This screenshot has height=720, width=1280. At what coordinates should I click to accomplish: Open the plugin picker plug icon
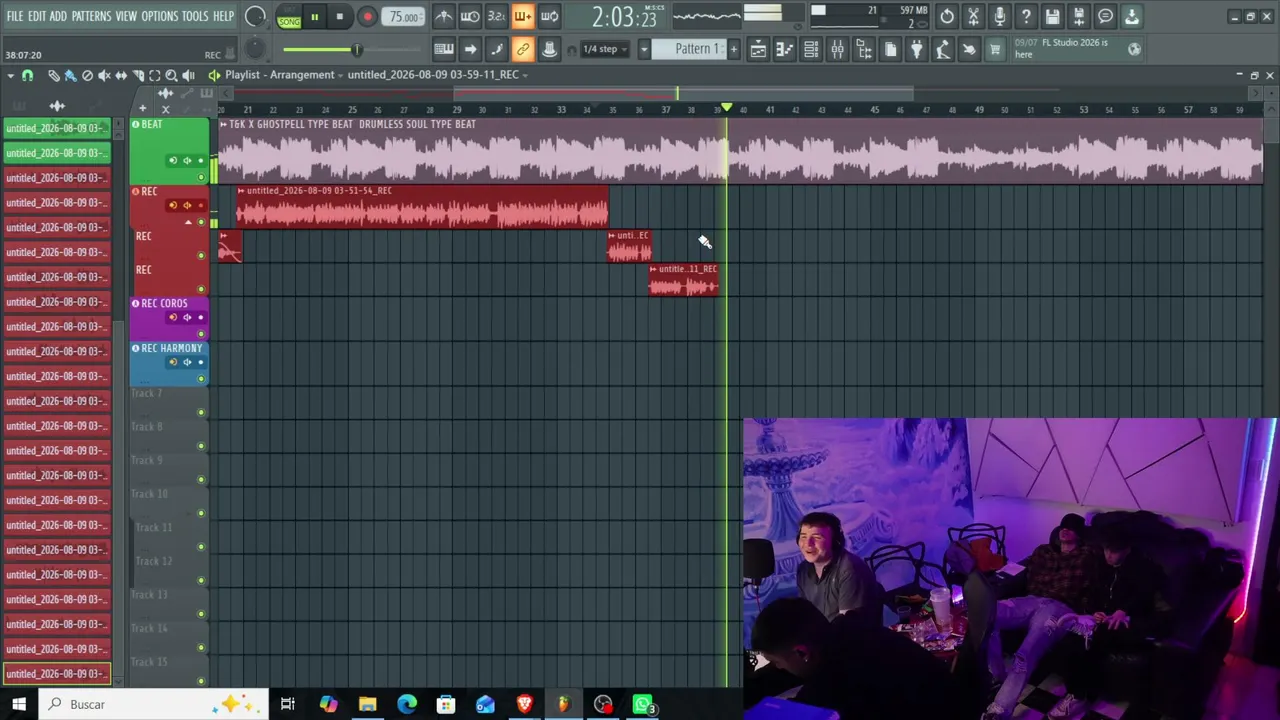click(916, 49)
